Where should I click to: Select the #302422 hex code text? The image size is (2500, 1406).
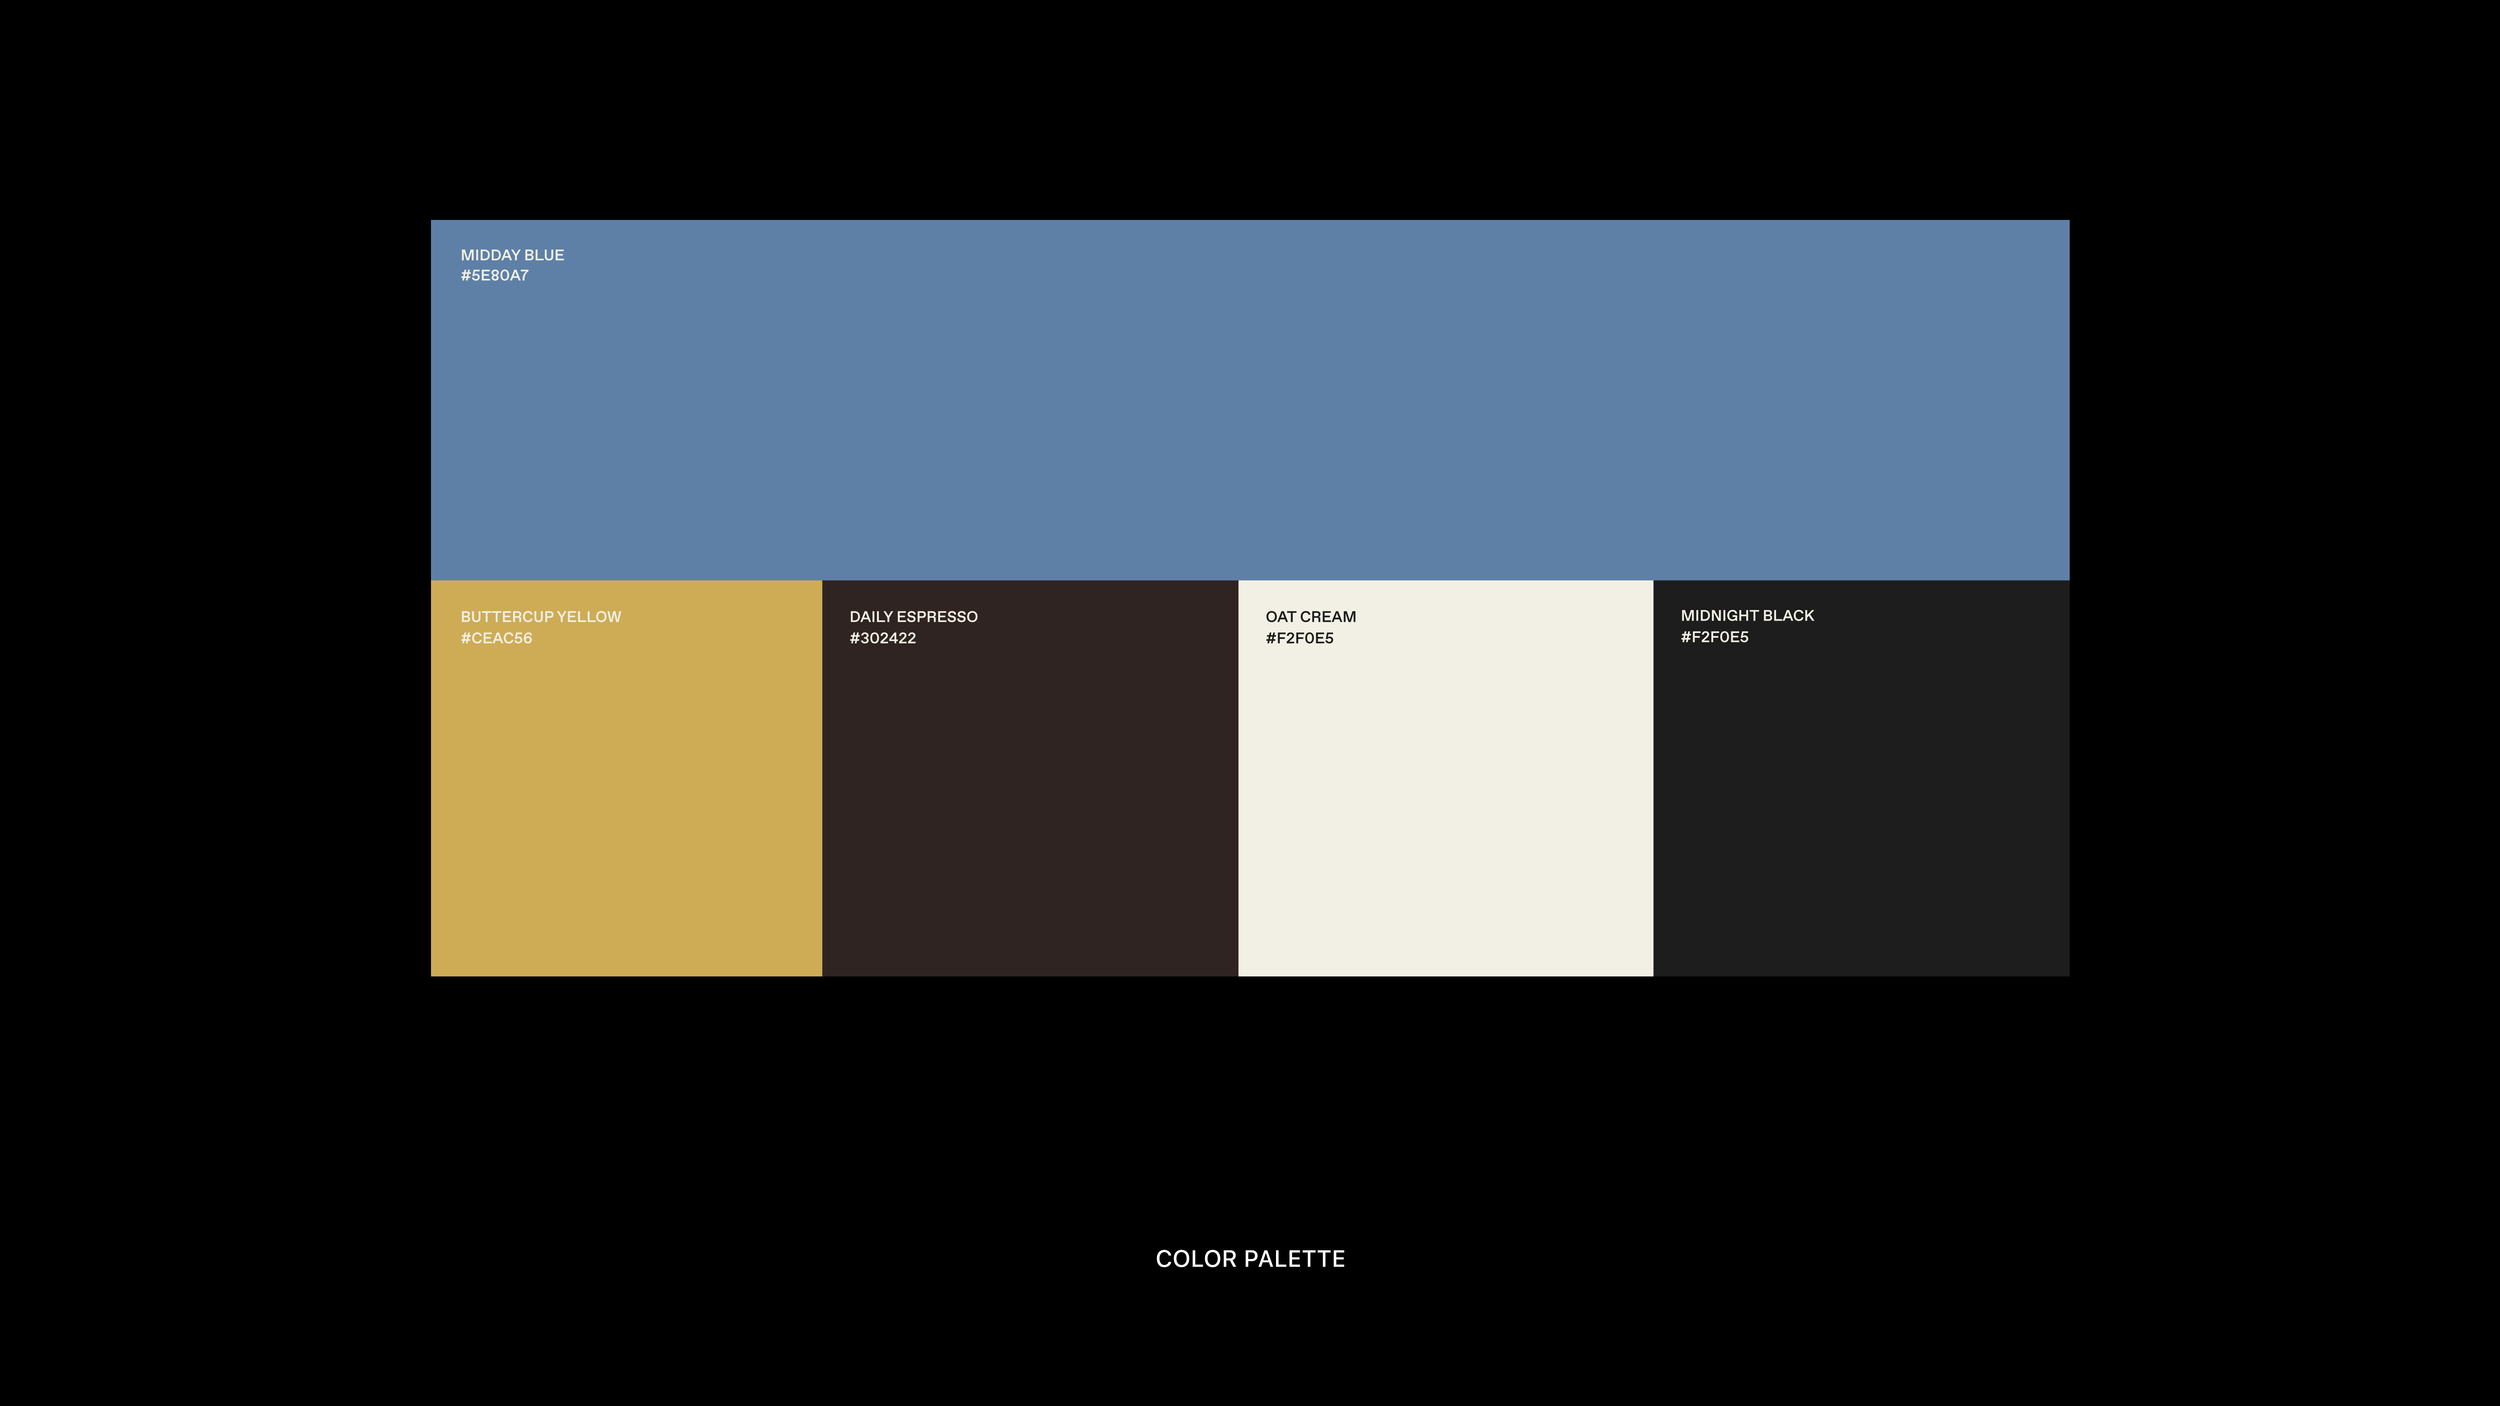click(882, 638)
